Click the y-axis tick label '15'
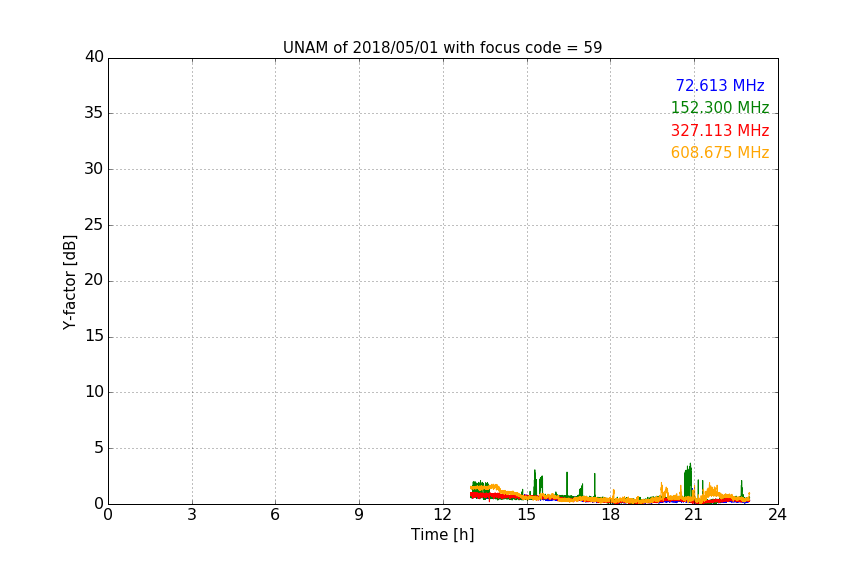This screenshot has height=576, width=864. [94, 336]
